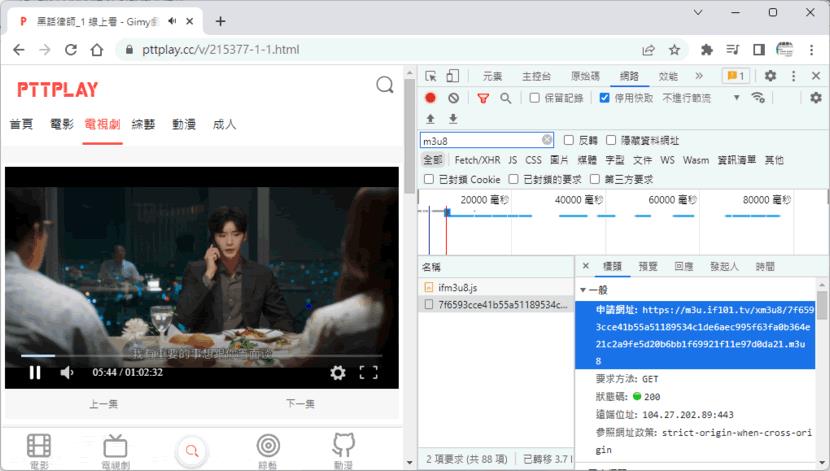Open the share page icon in address bar
The image size is (830, 471).
tap(648, 50)
